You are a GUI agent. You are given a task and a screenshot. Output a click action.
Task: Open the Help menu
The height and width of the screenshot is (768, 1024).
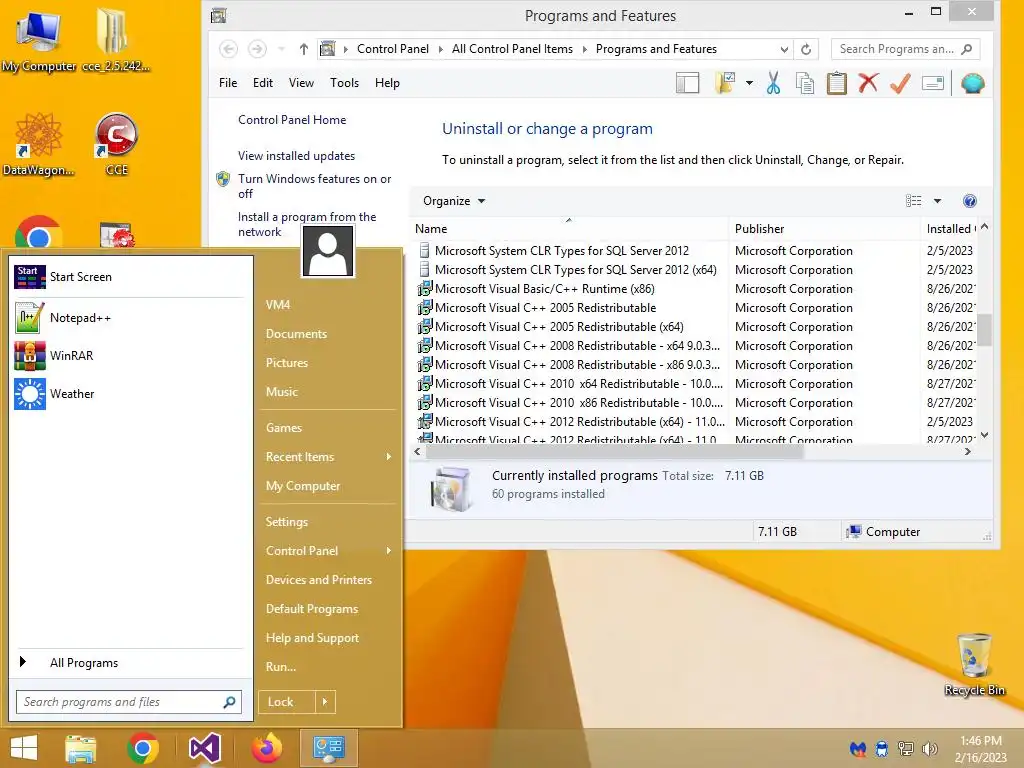click(x=387, y=83)
